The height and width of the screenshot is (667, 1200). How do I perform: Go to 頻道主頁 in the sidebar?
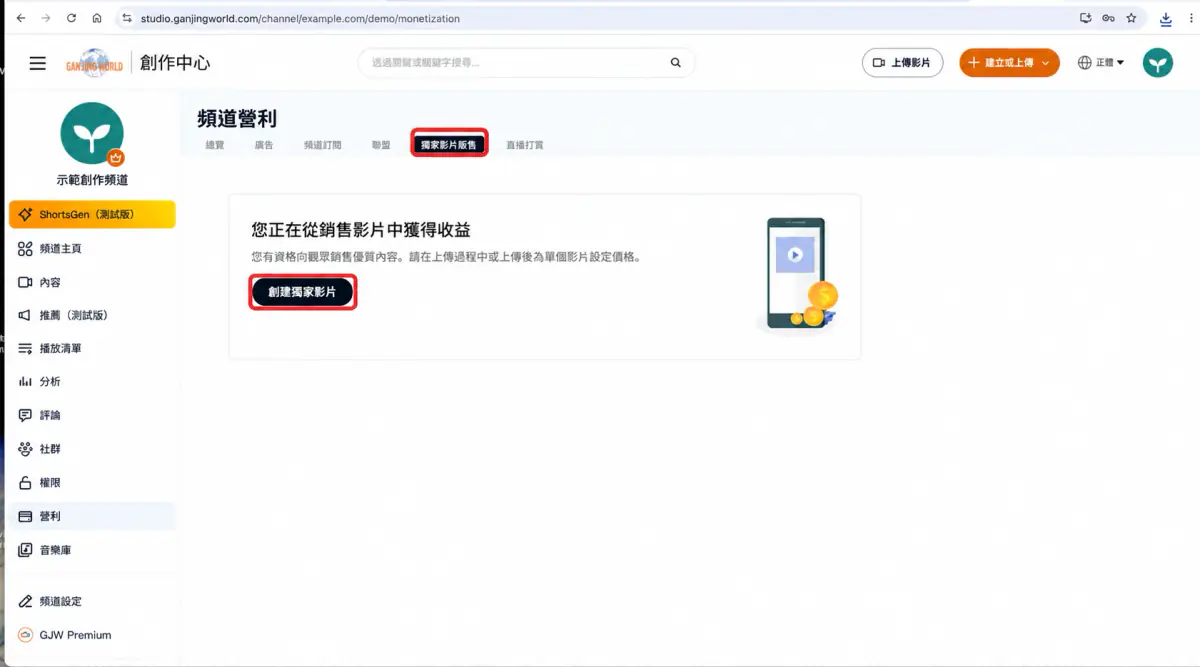point(92,248)
